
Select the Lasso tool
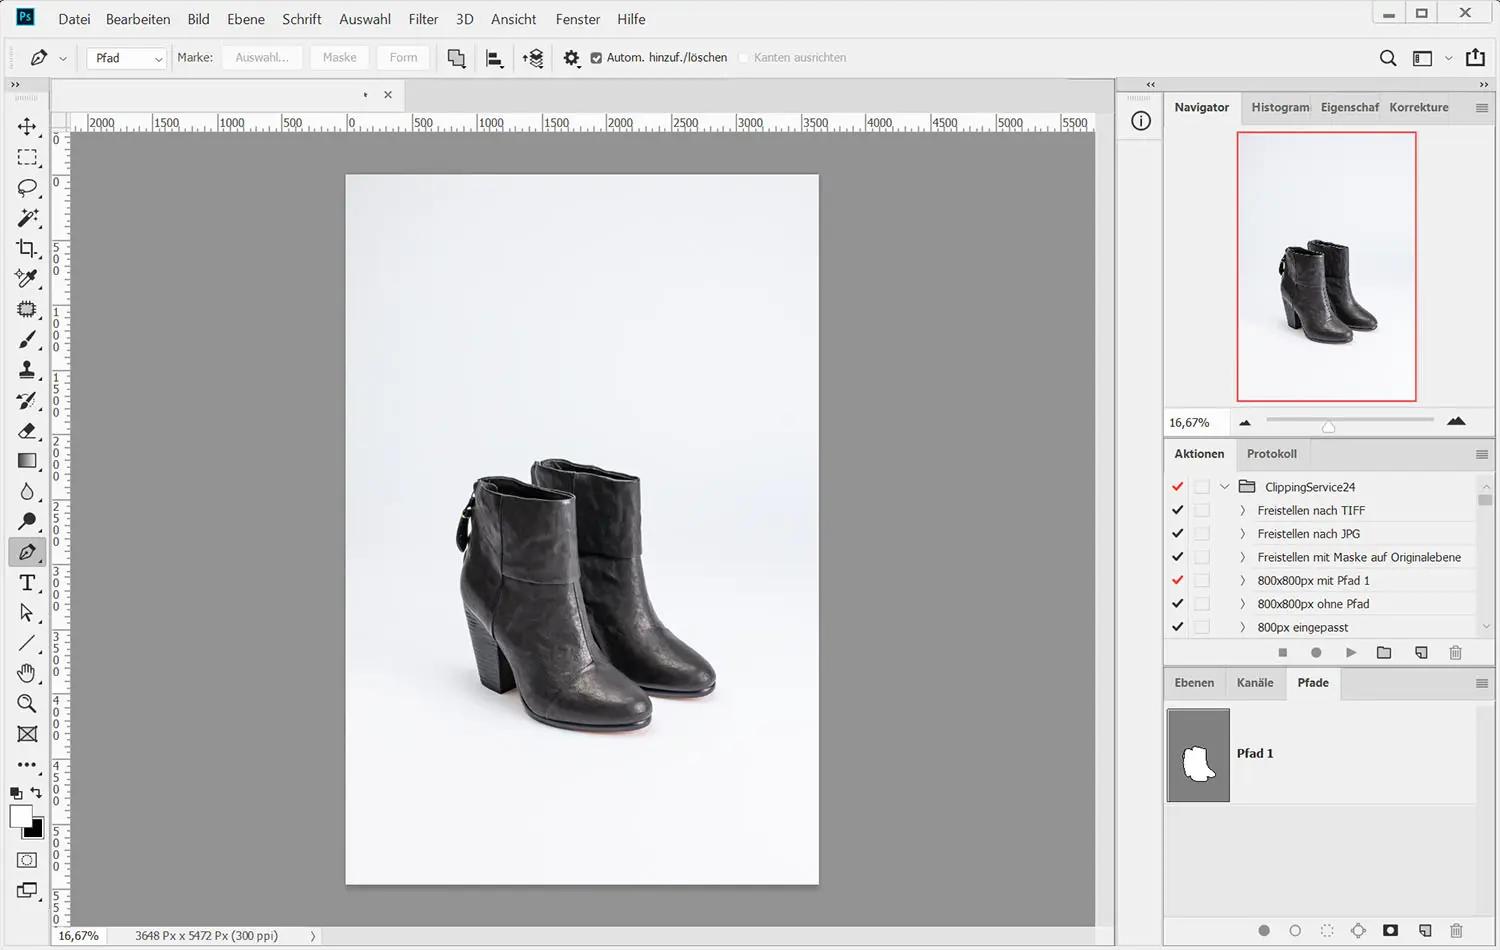click(x=27, y=188)
